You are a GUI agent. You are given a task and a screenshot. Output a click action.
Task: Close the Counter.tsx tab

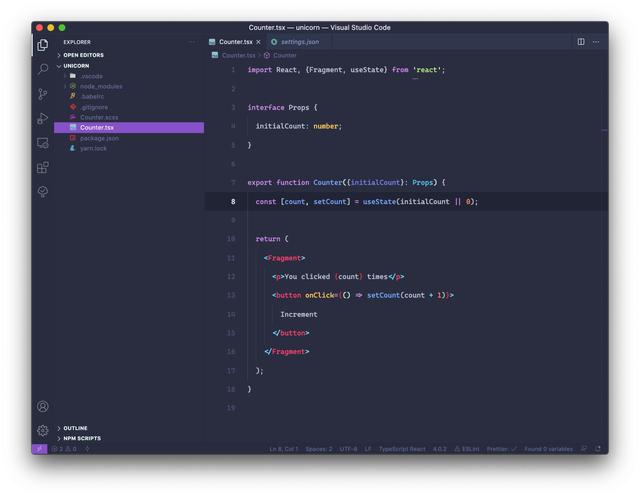pyautogui.click(x=258, y=42)
